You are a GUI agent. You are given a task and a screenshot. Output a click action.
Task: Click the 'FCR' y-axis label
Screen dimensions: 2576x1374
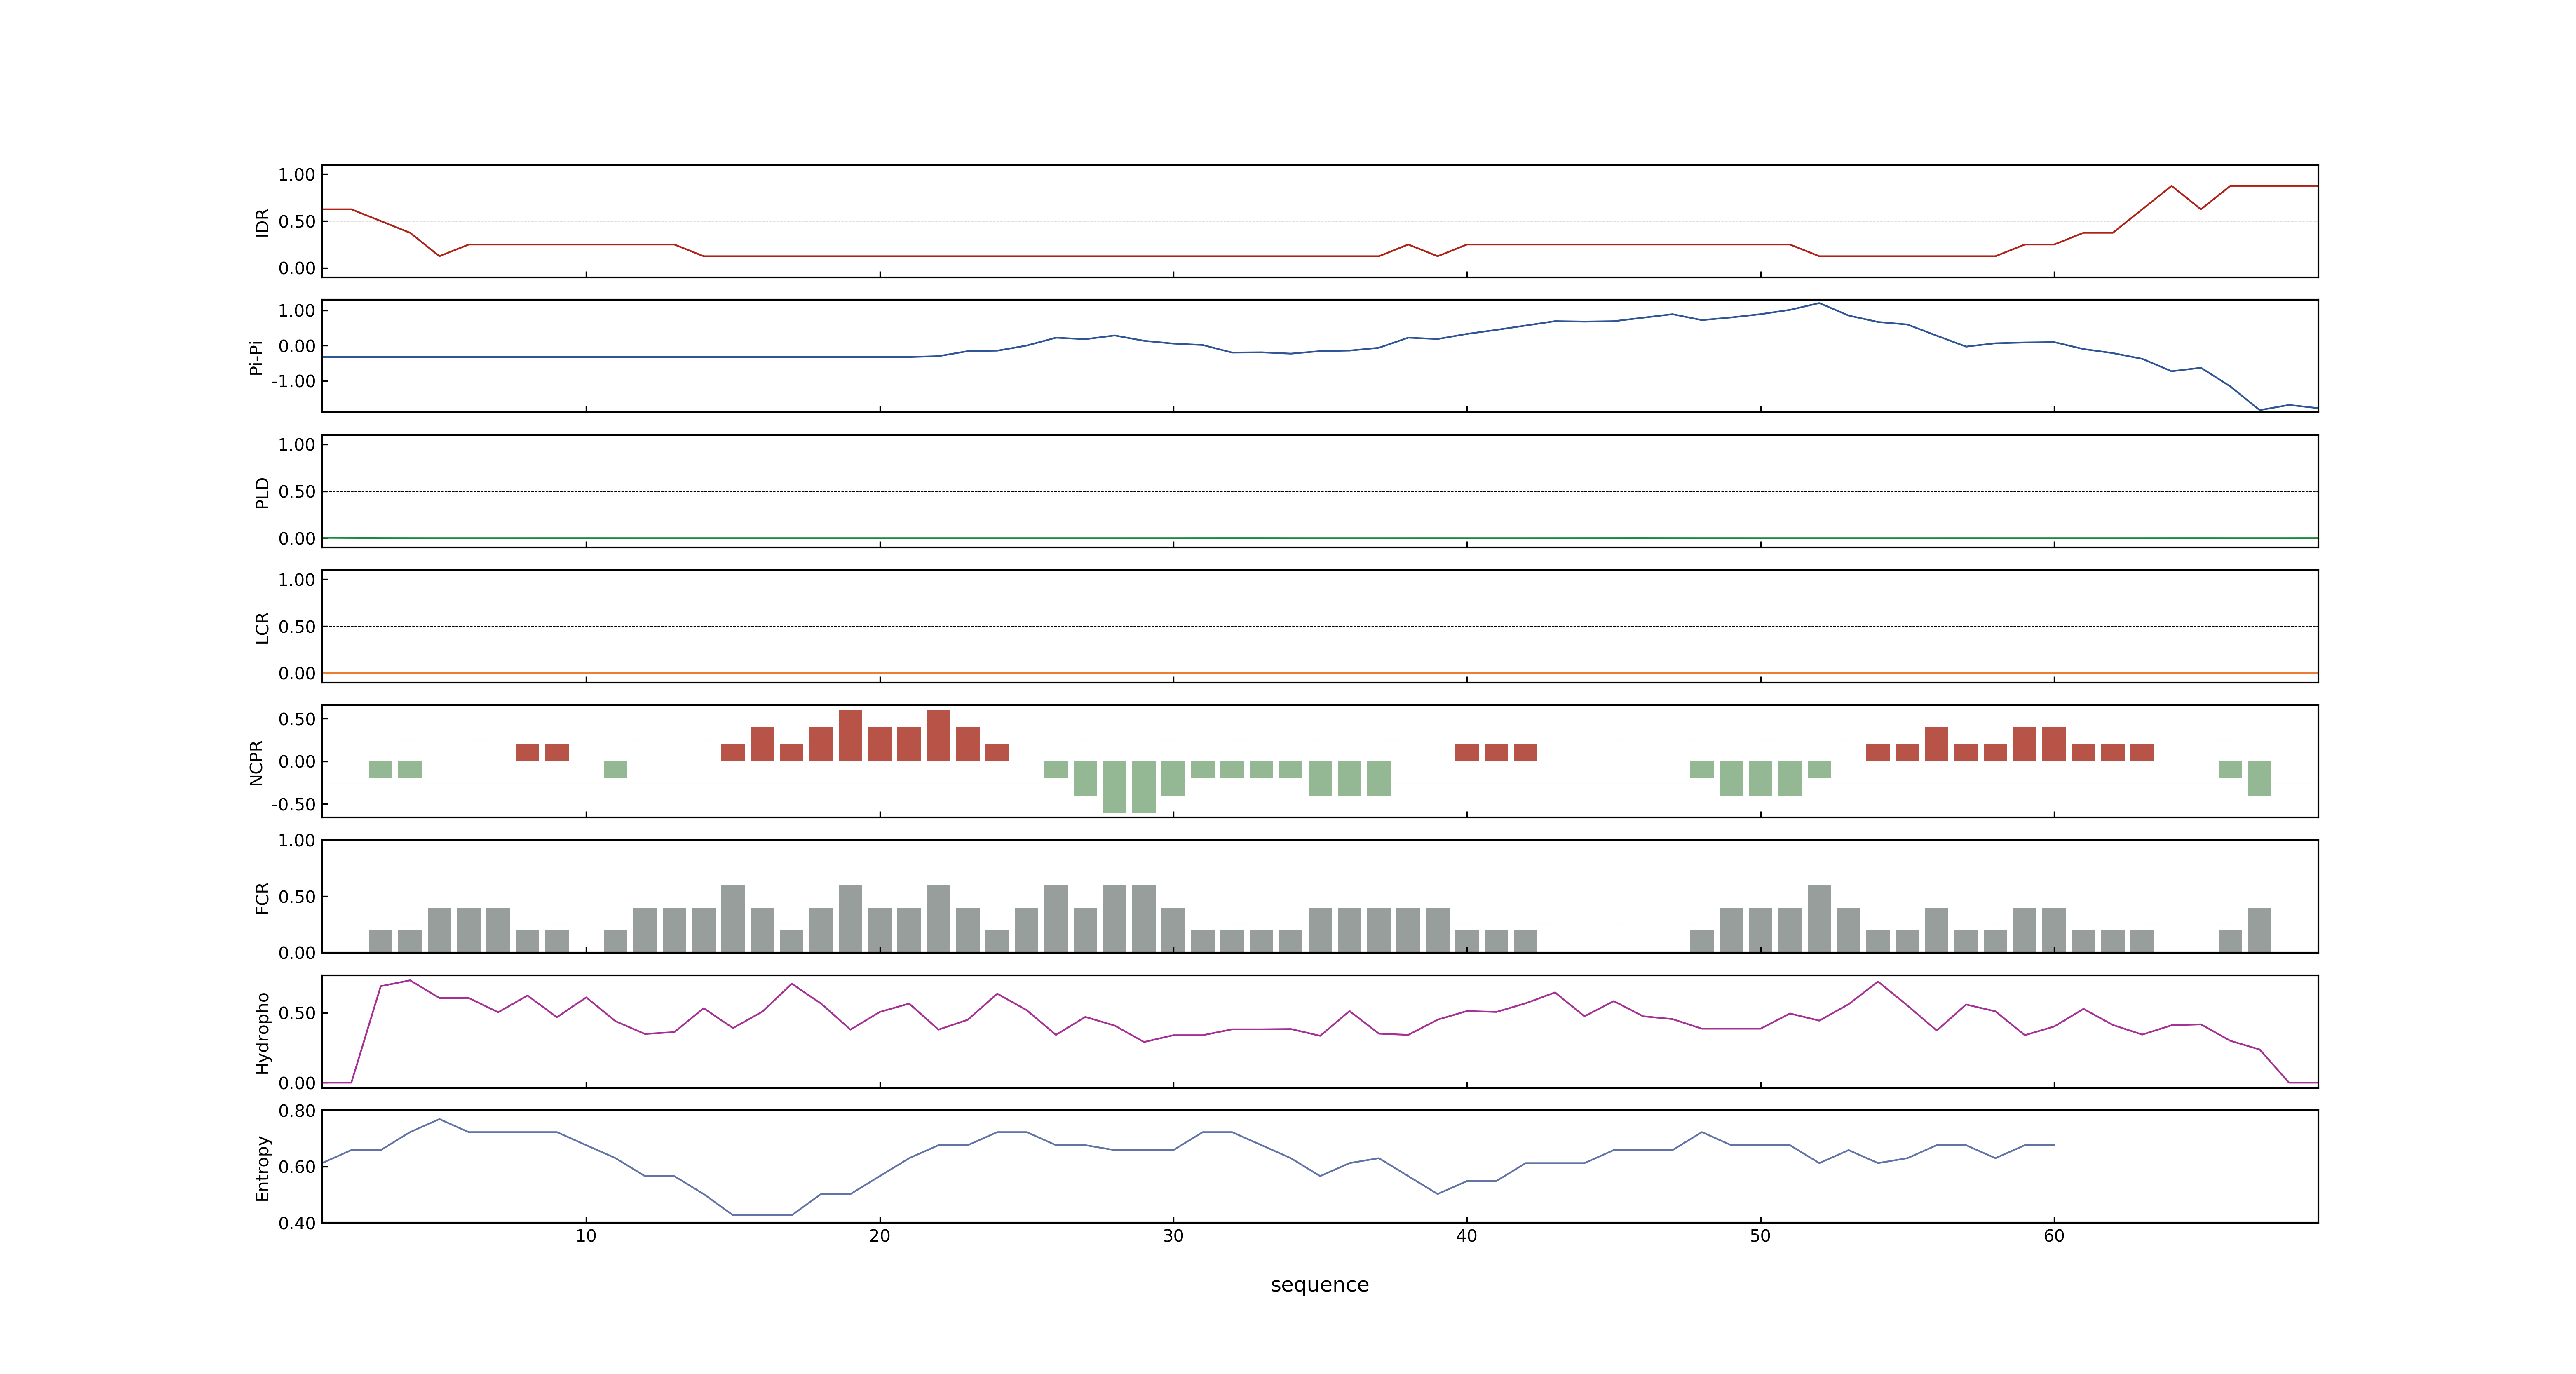[262, 897]
